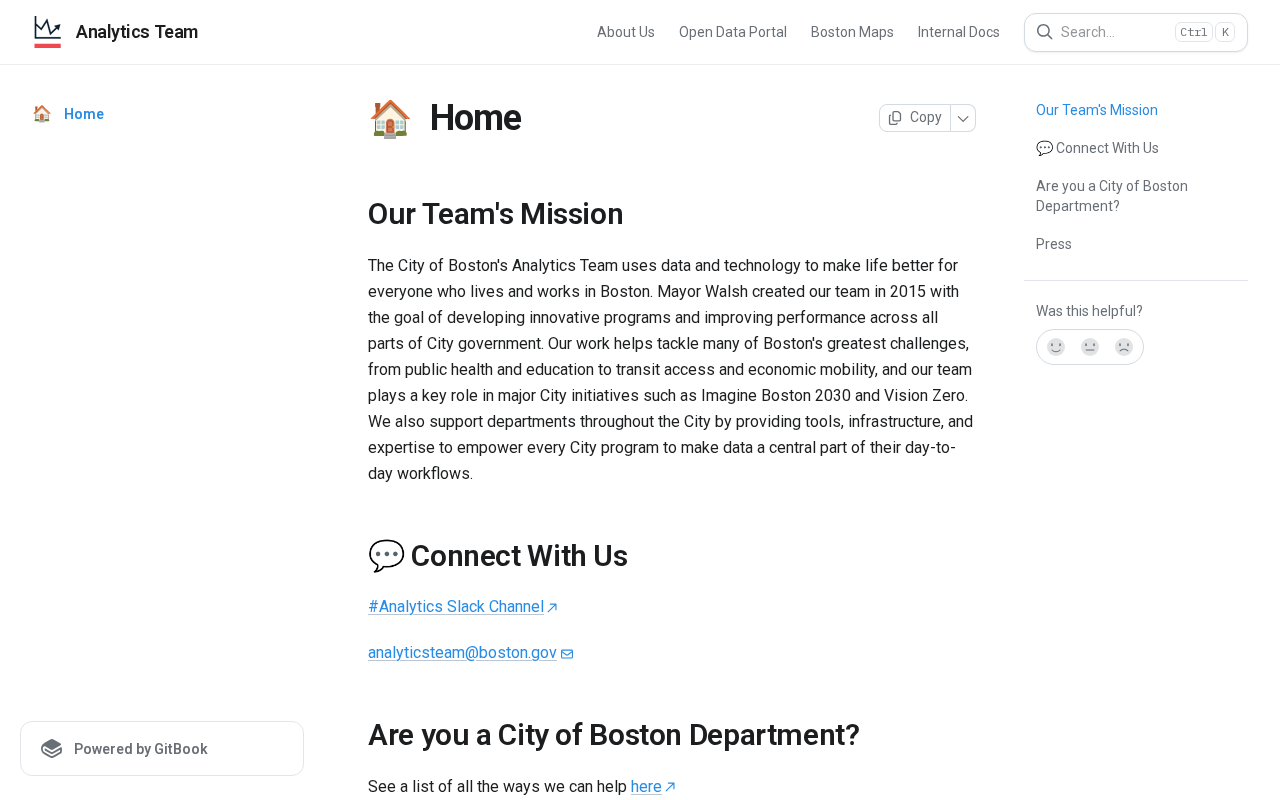Image resolution: width=1280 pixels, height=800 pixels.
Task: Open the Boston Maps nav link
Action: (852, 32)
